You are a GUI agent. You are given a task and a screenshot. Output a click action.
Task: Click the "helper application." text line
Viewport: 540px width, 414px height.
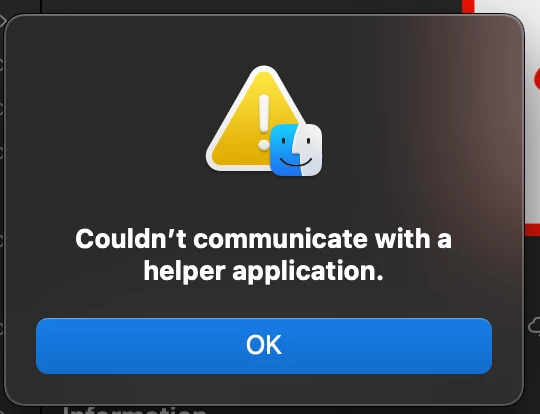pos(263,271)
